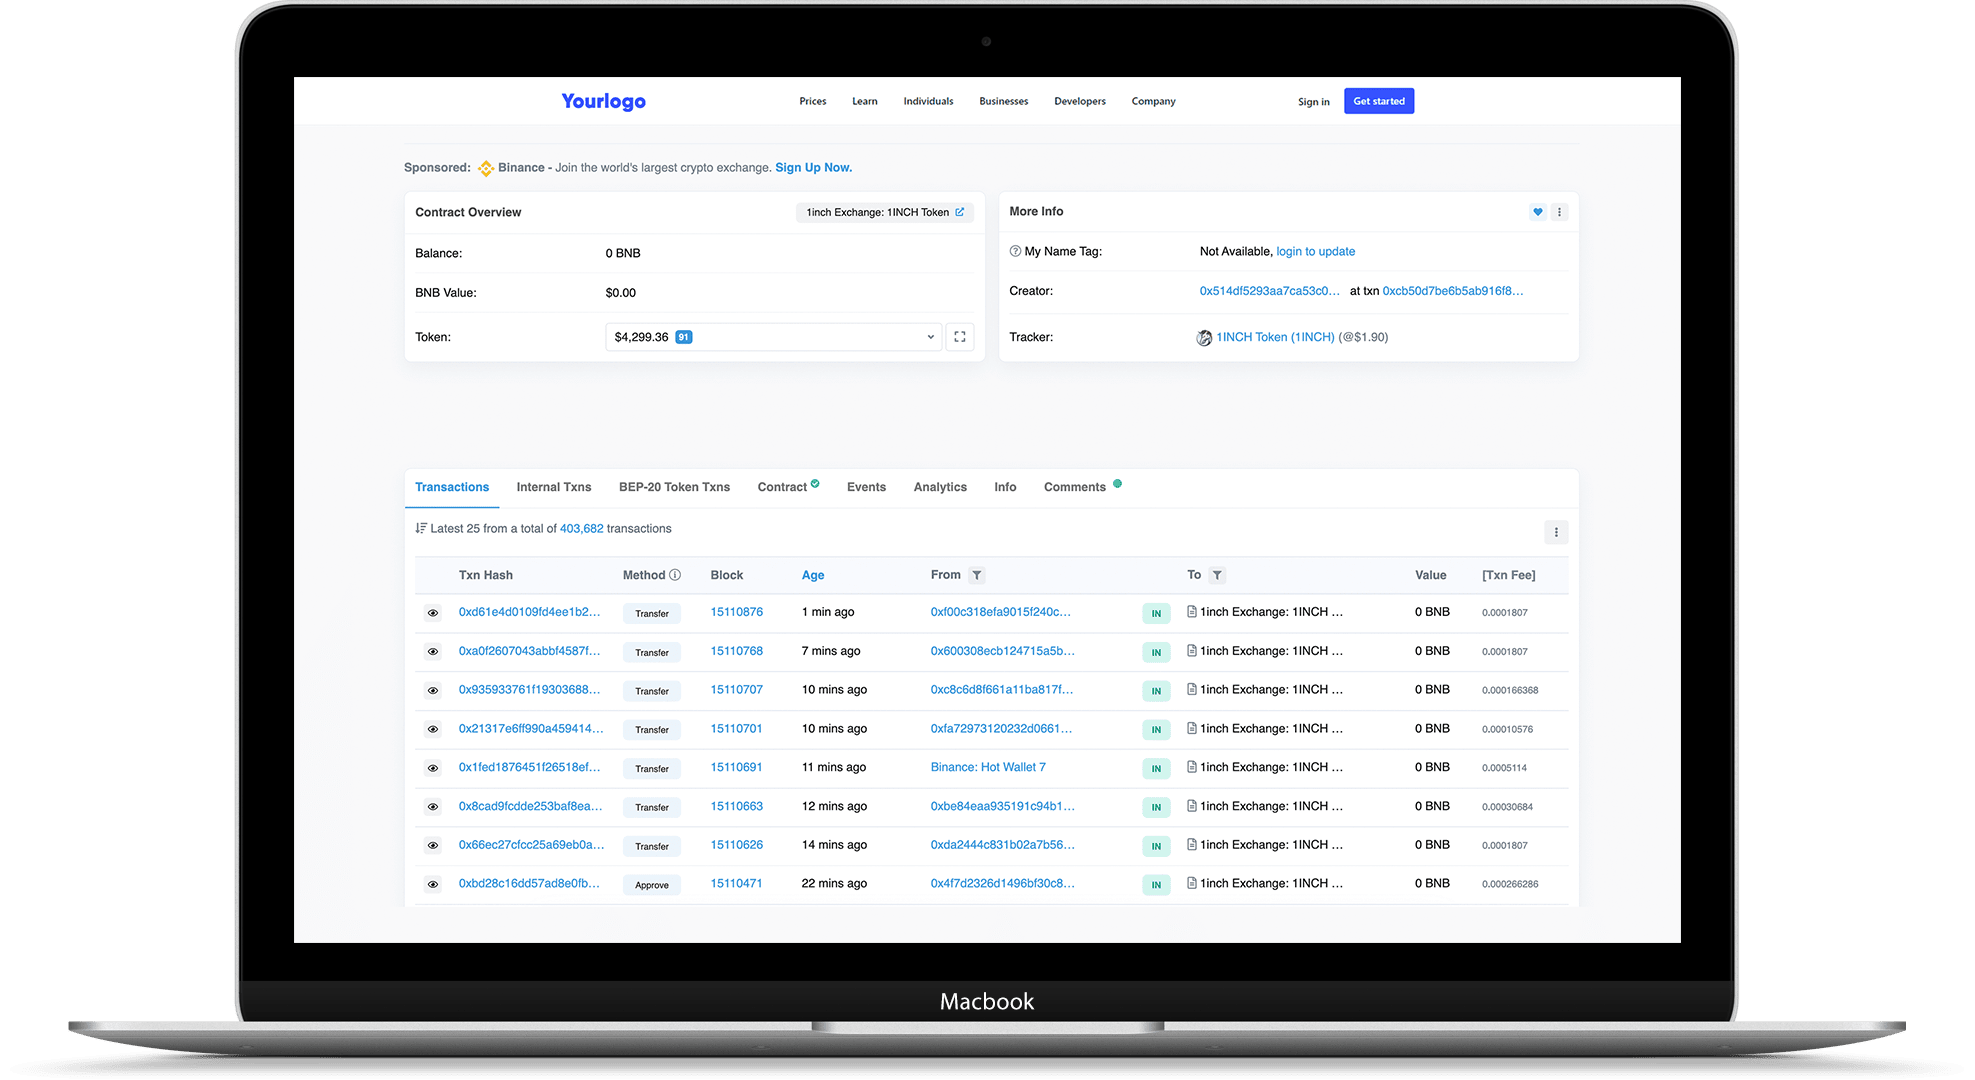Switch to the Internal Txns tab
Screen dimensions: 1975x1080
[x=554, y=487]
